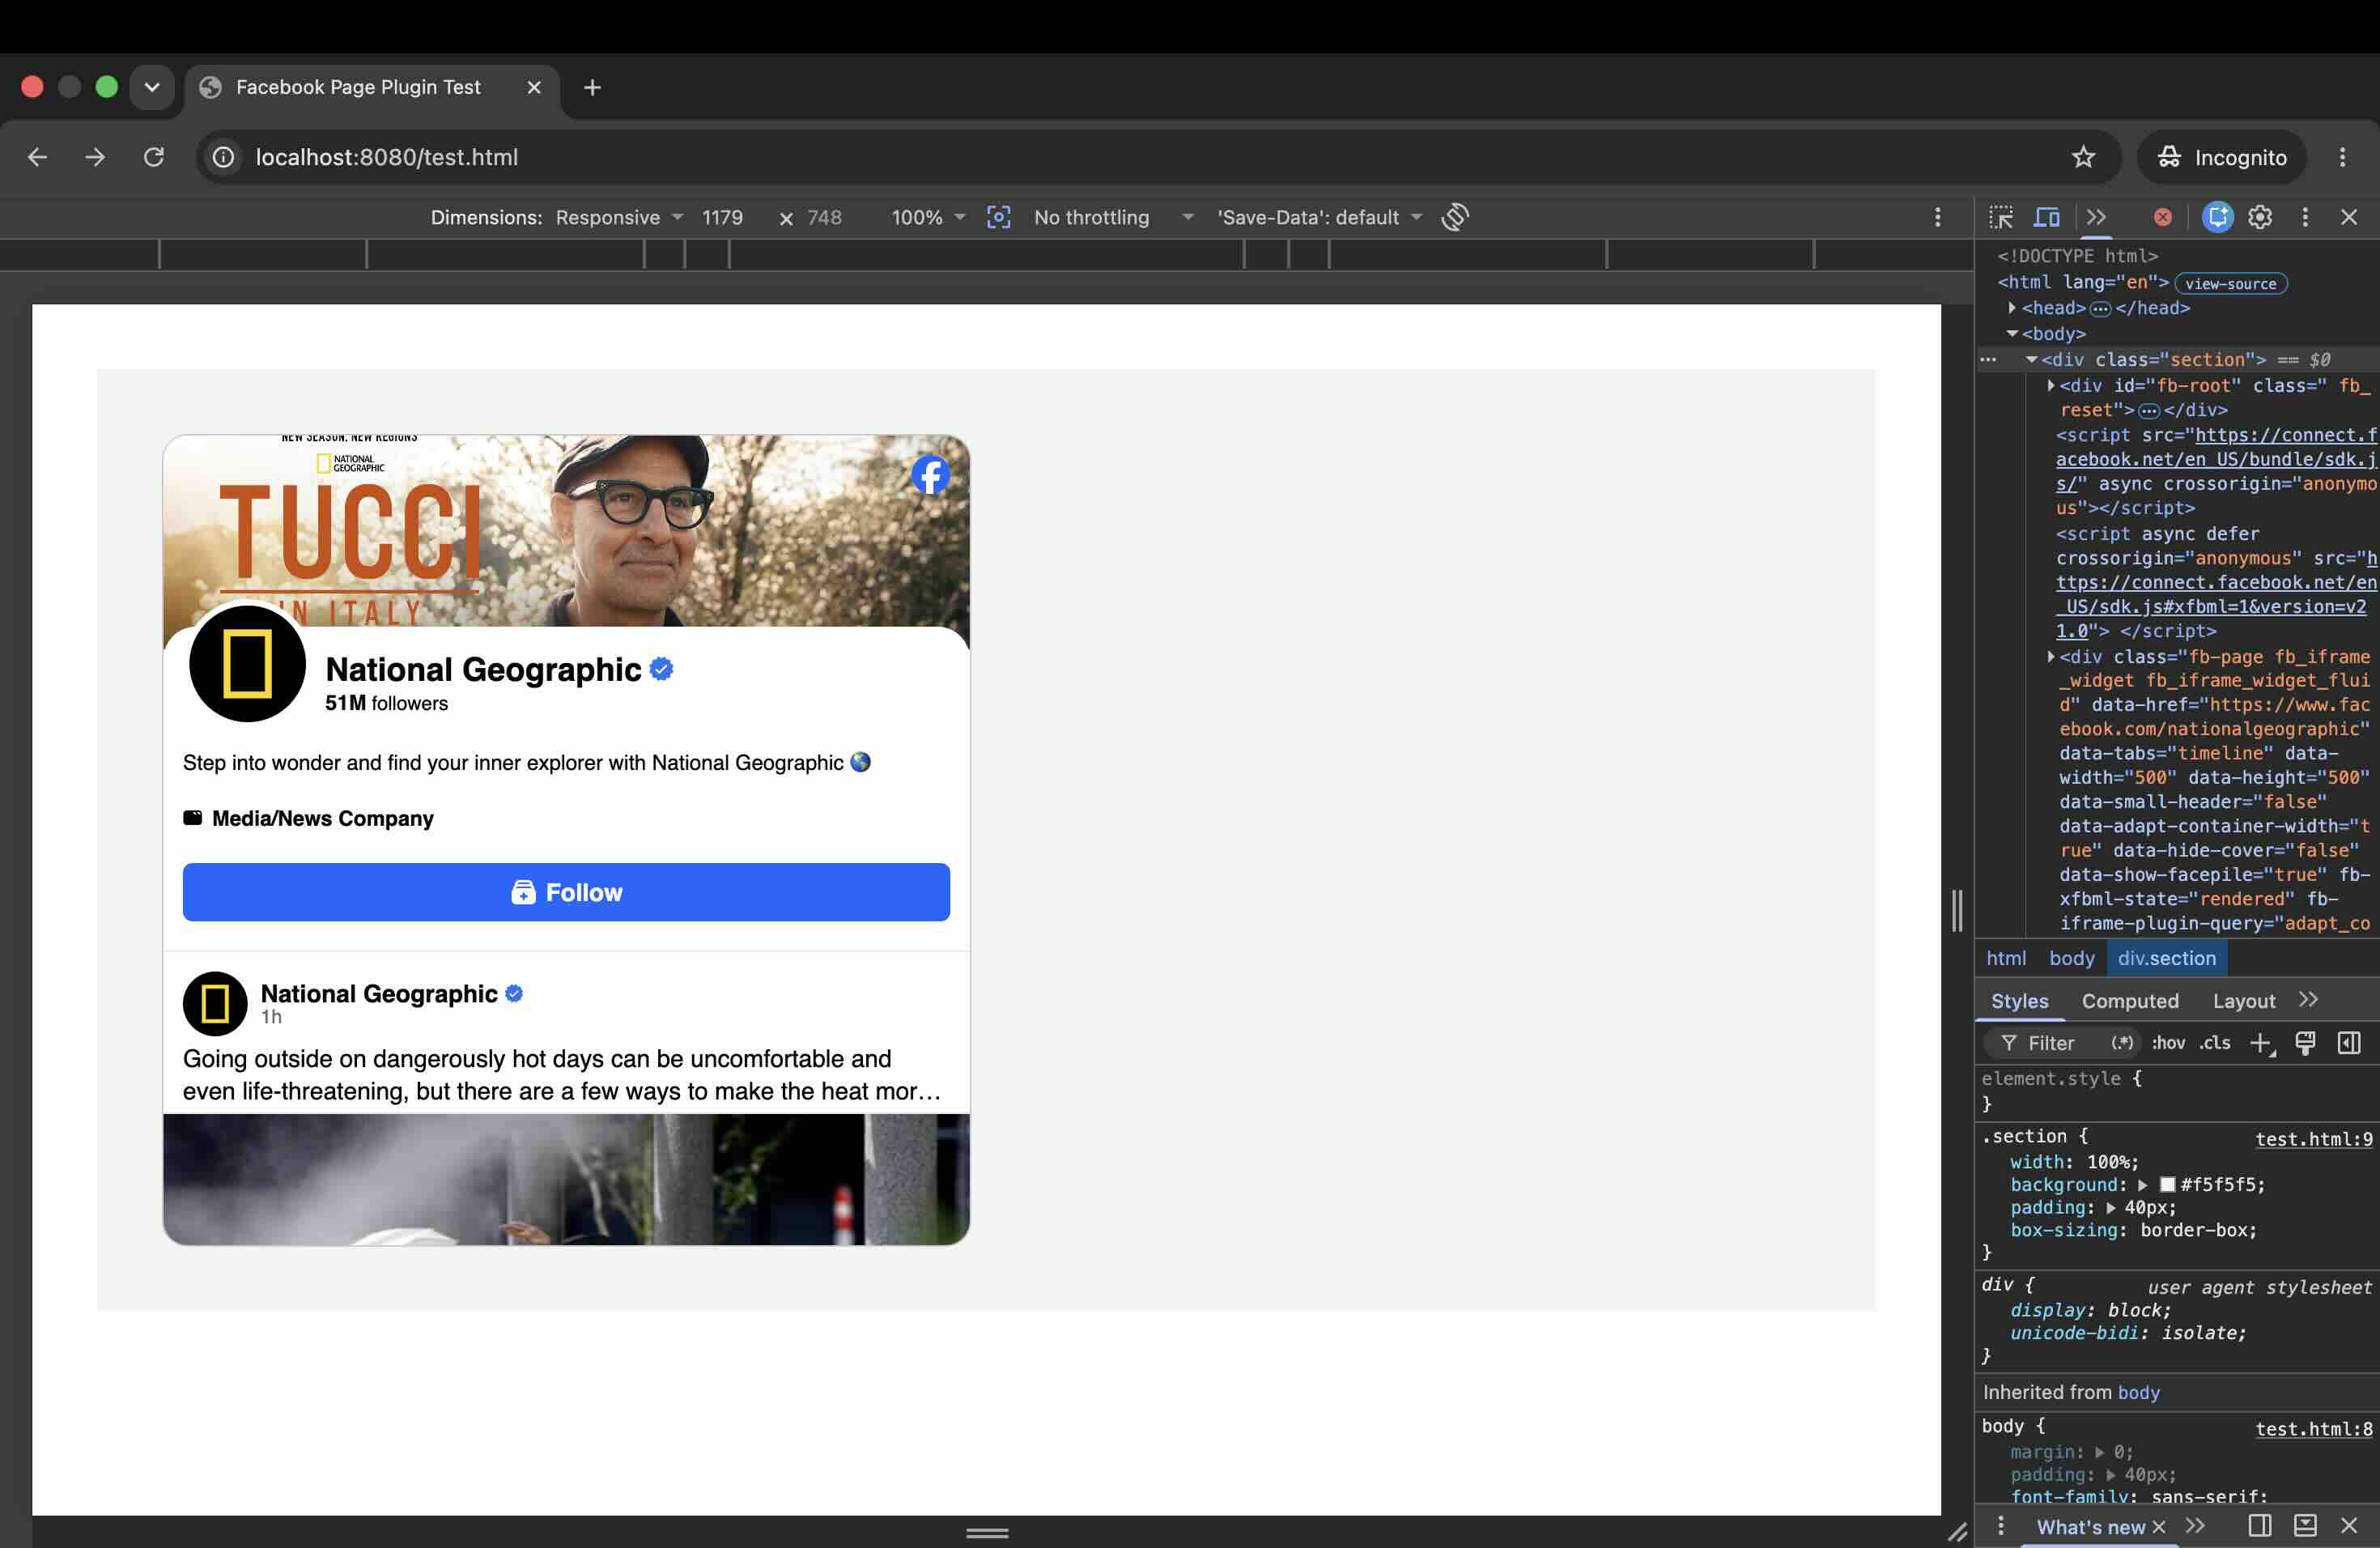Collapse the div class section node
This screenshot has width=2380, height=1548.
[x=2031, y=359]
